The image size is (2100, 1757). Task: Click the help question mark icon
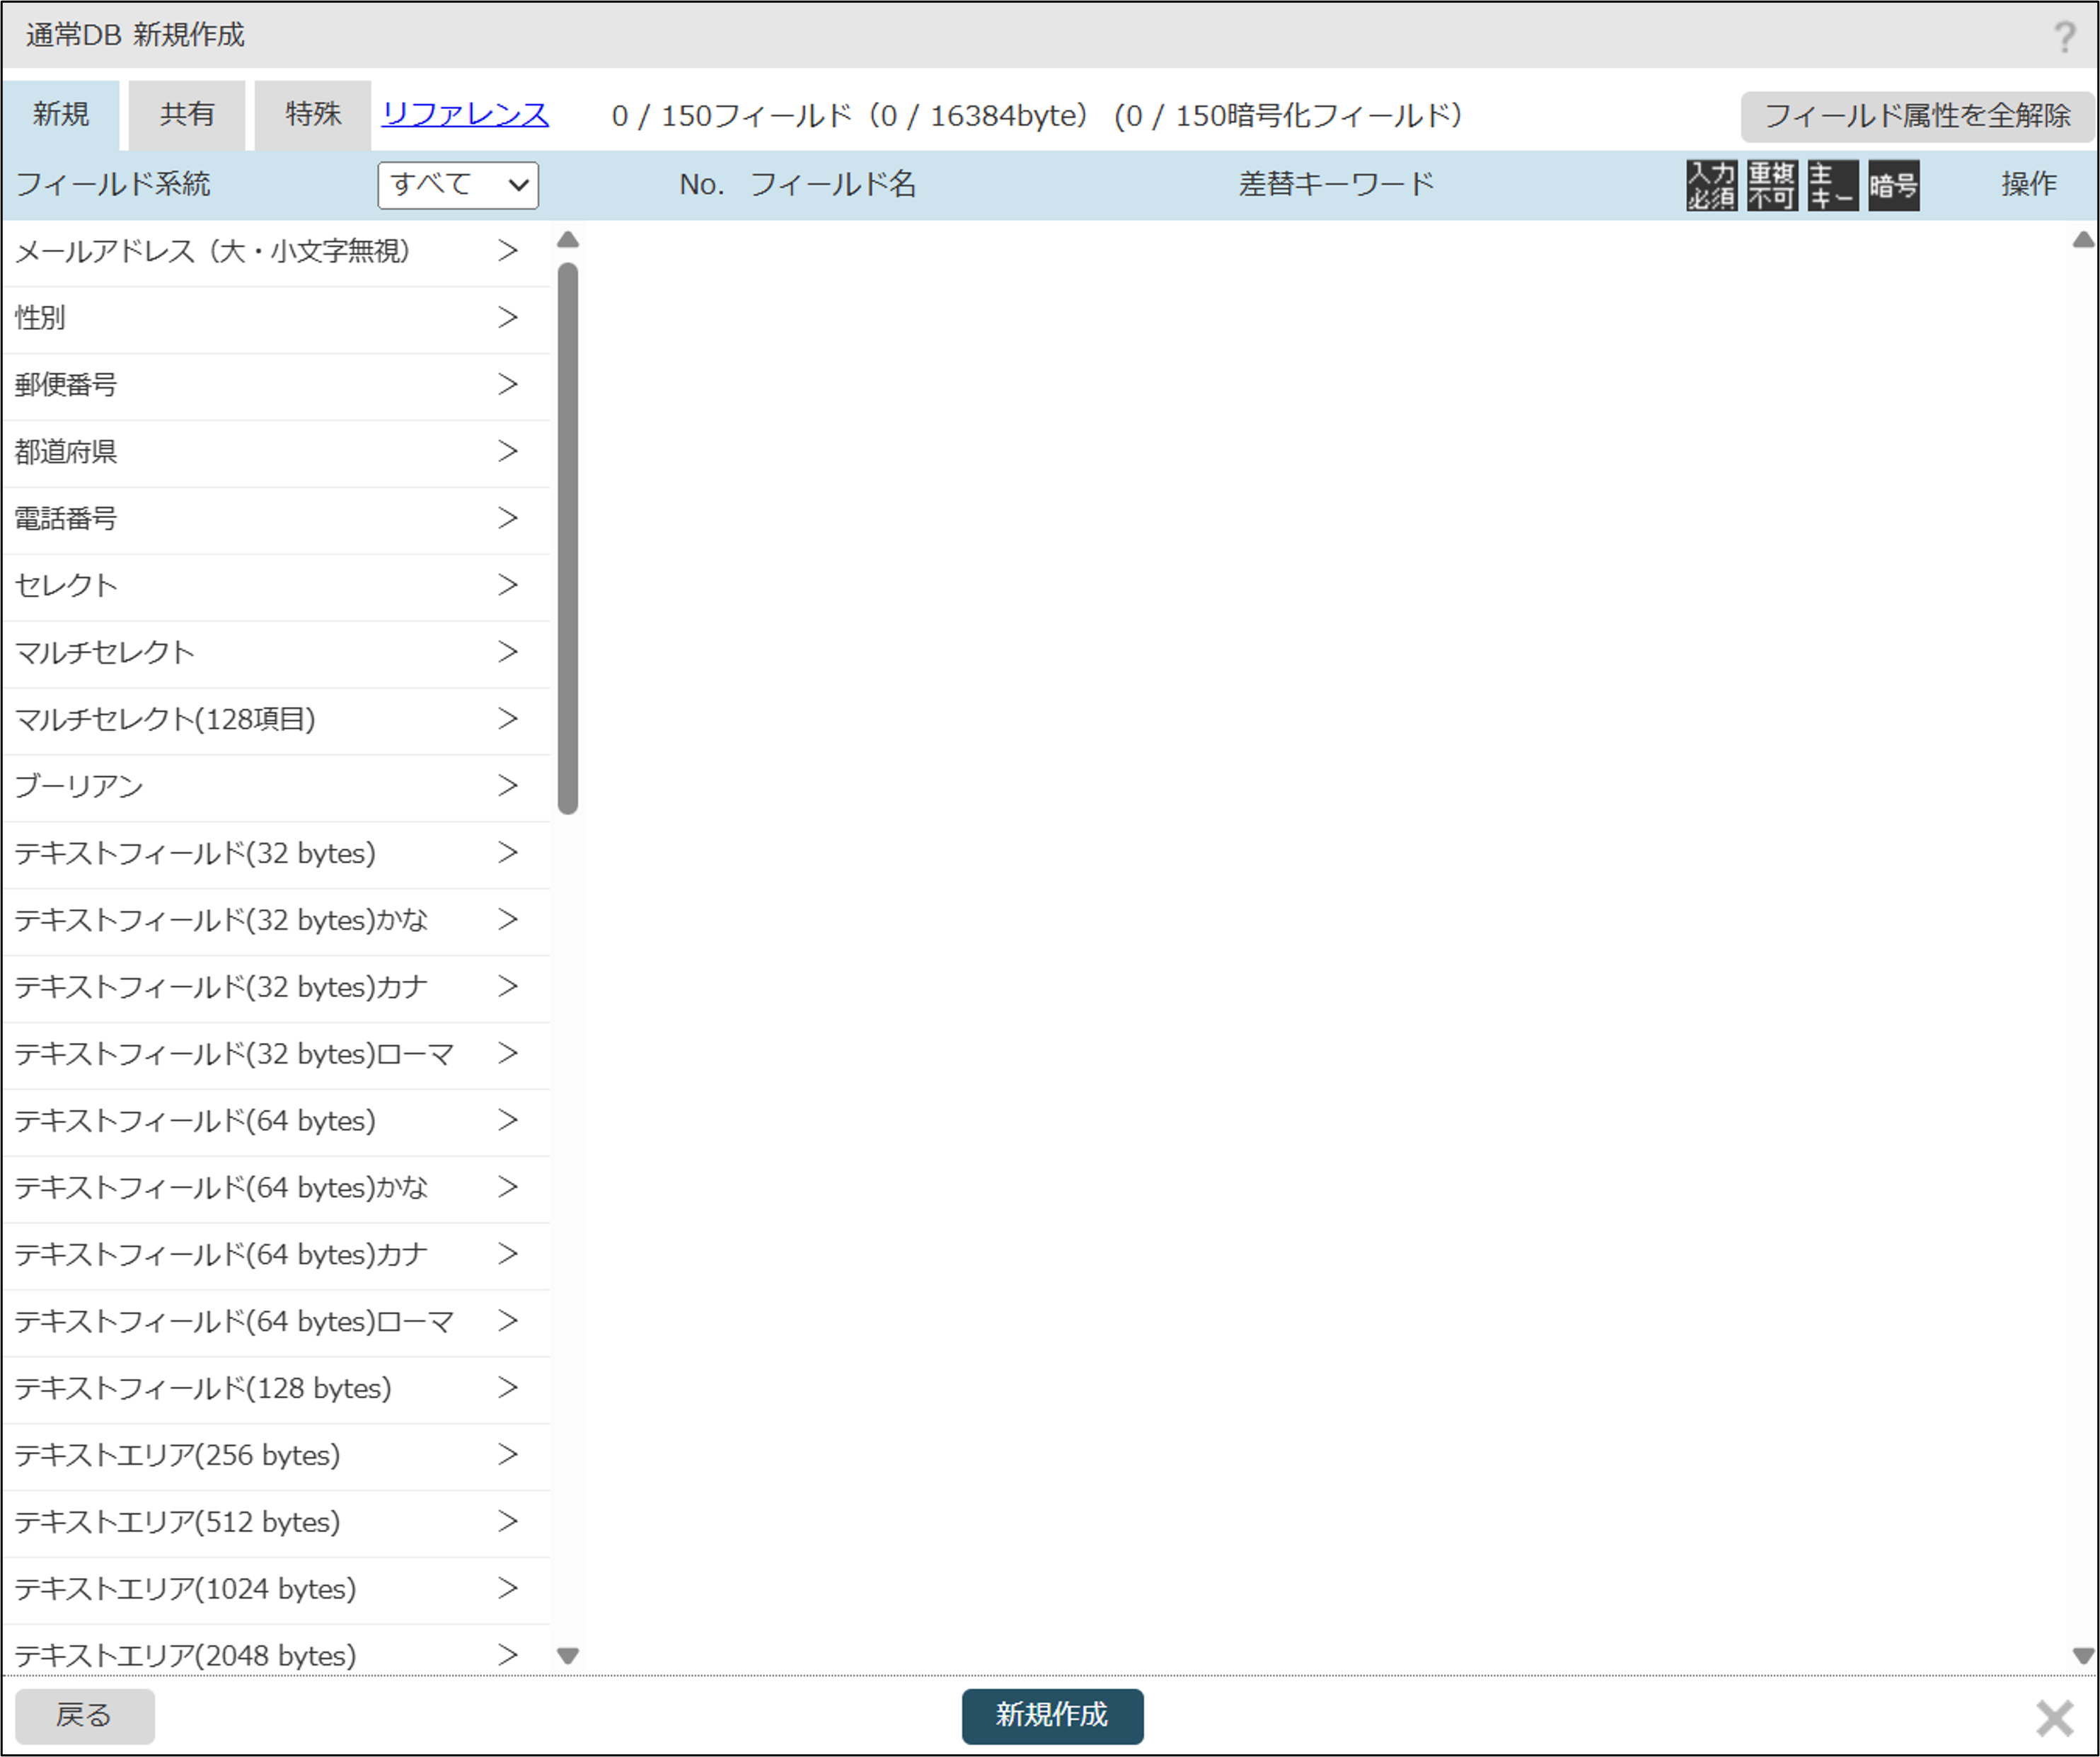click(2064, 37)
